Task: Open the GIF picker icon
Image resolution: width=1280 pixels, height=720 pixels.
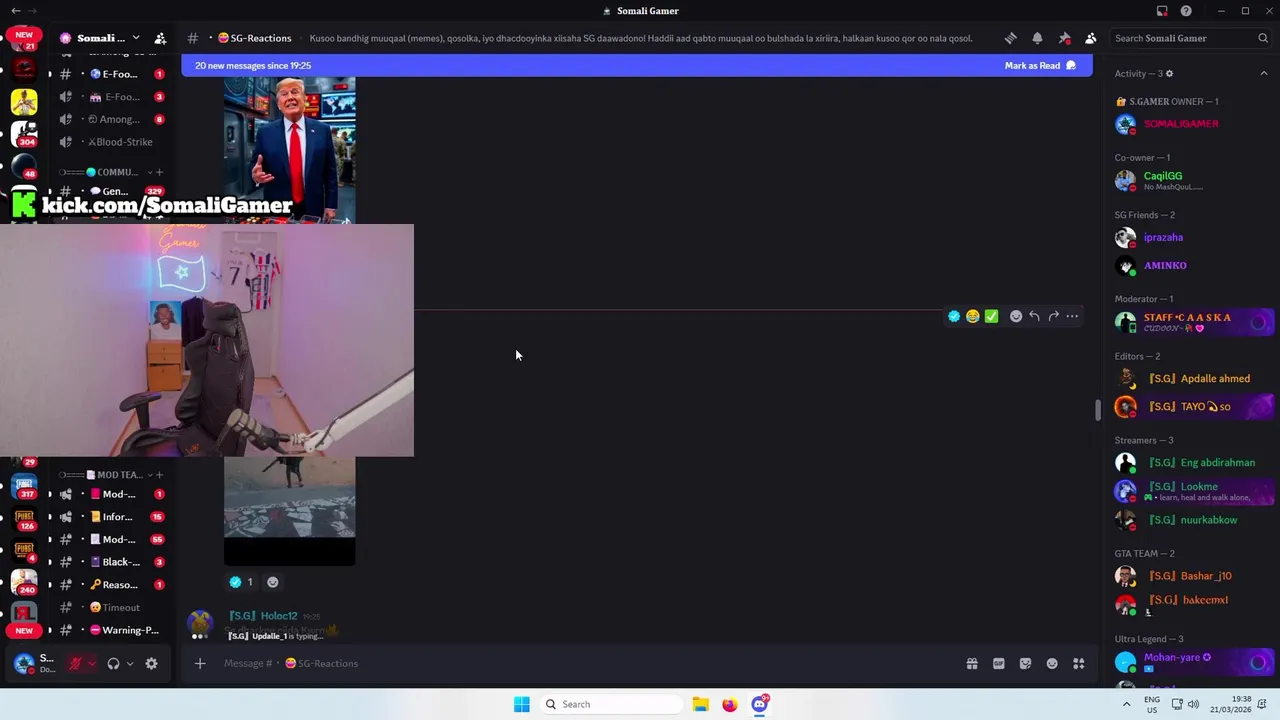Action: click(998, 663)
